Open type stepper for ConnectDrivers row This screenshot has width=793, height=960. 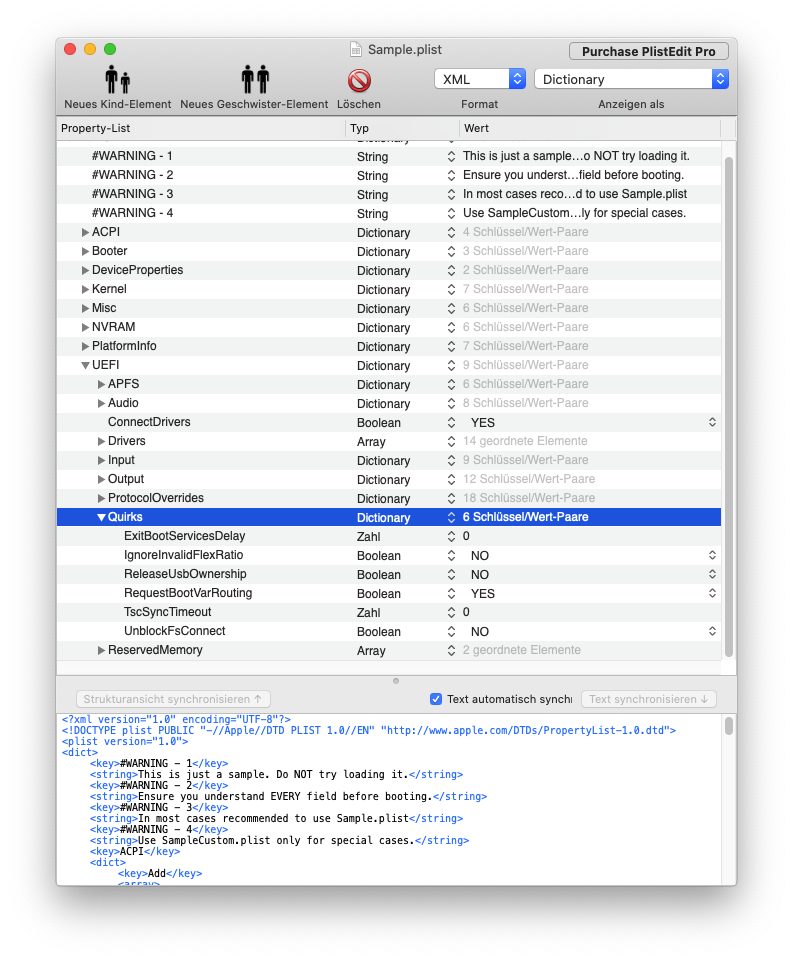[450, 423]
